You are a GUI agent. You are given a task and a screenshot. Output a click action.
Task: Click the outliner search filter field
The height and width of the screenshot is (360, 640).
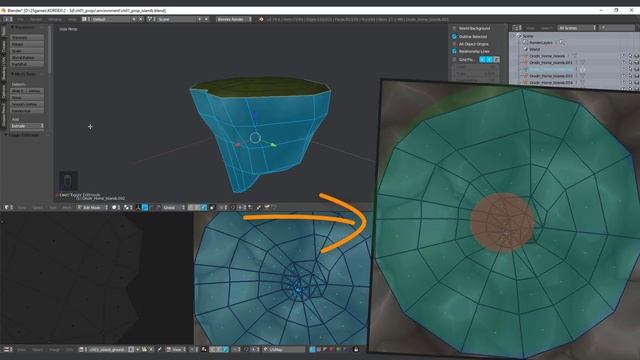click(617, 28)
